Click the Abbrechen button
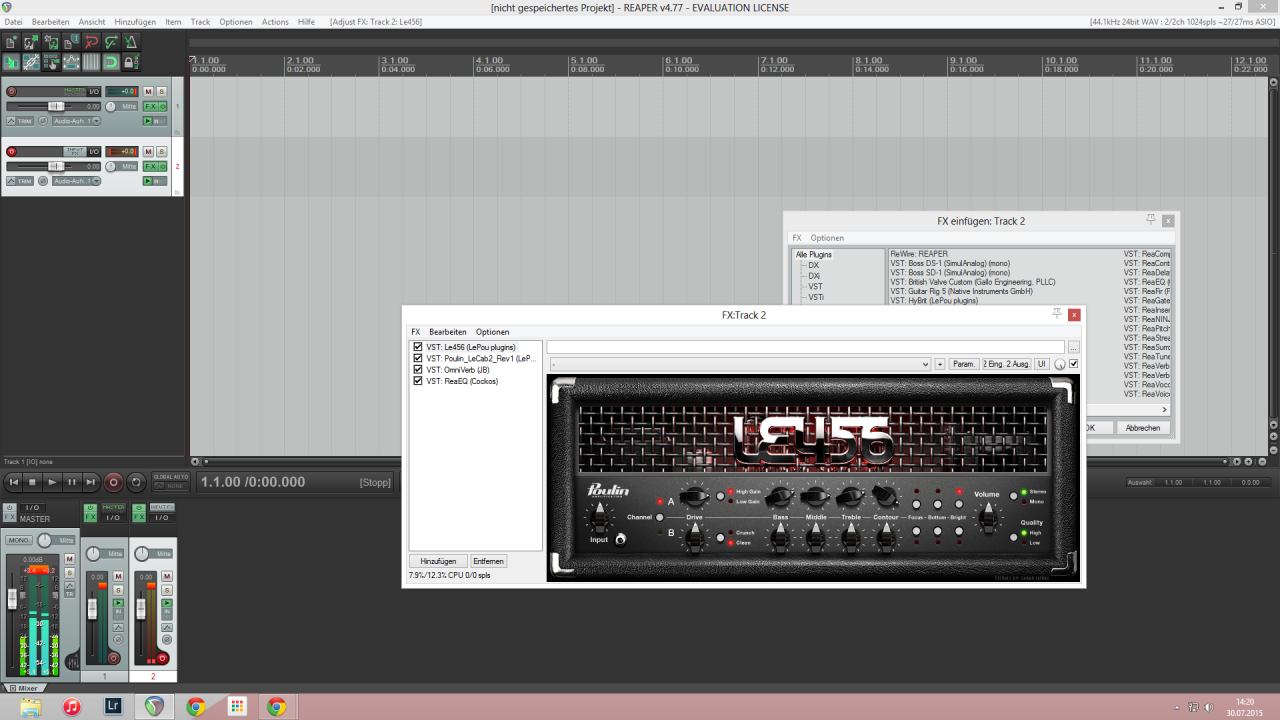 tap(1143, 428)
